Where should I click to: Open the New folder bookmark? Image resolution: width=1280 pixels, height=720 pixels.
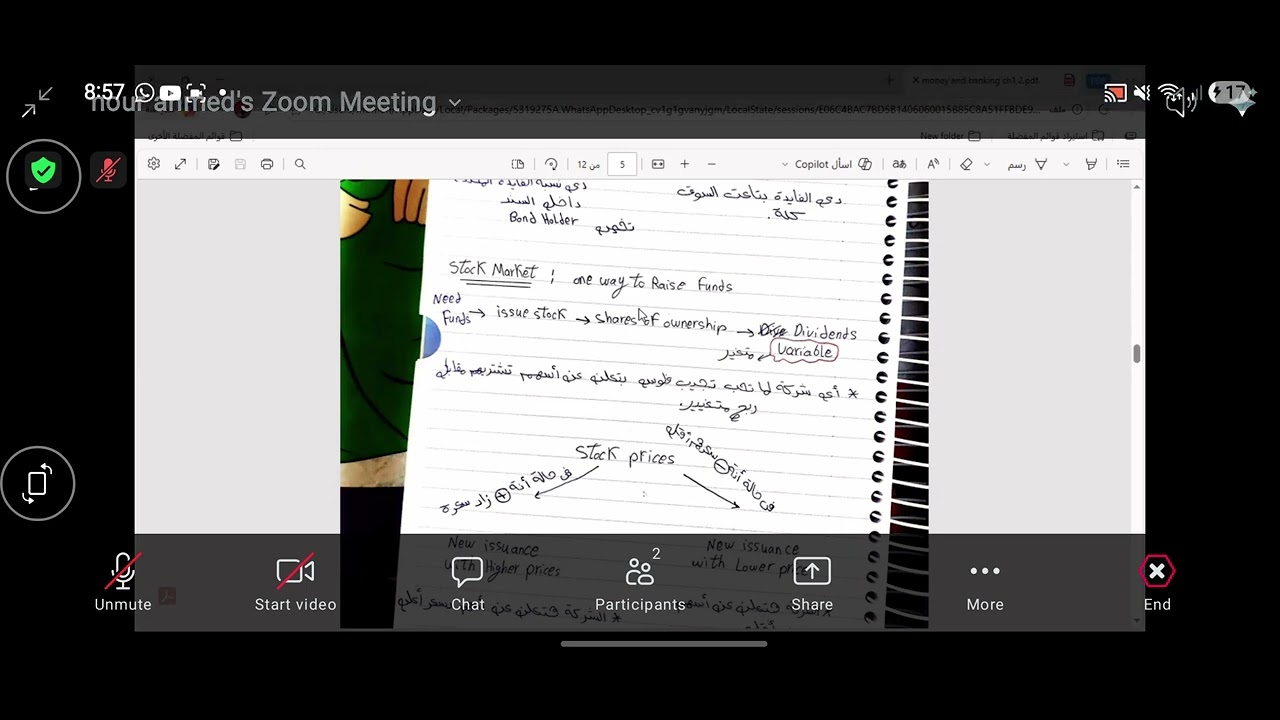(950, 136)
